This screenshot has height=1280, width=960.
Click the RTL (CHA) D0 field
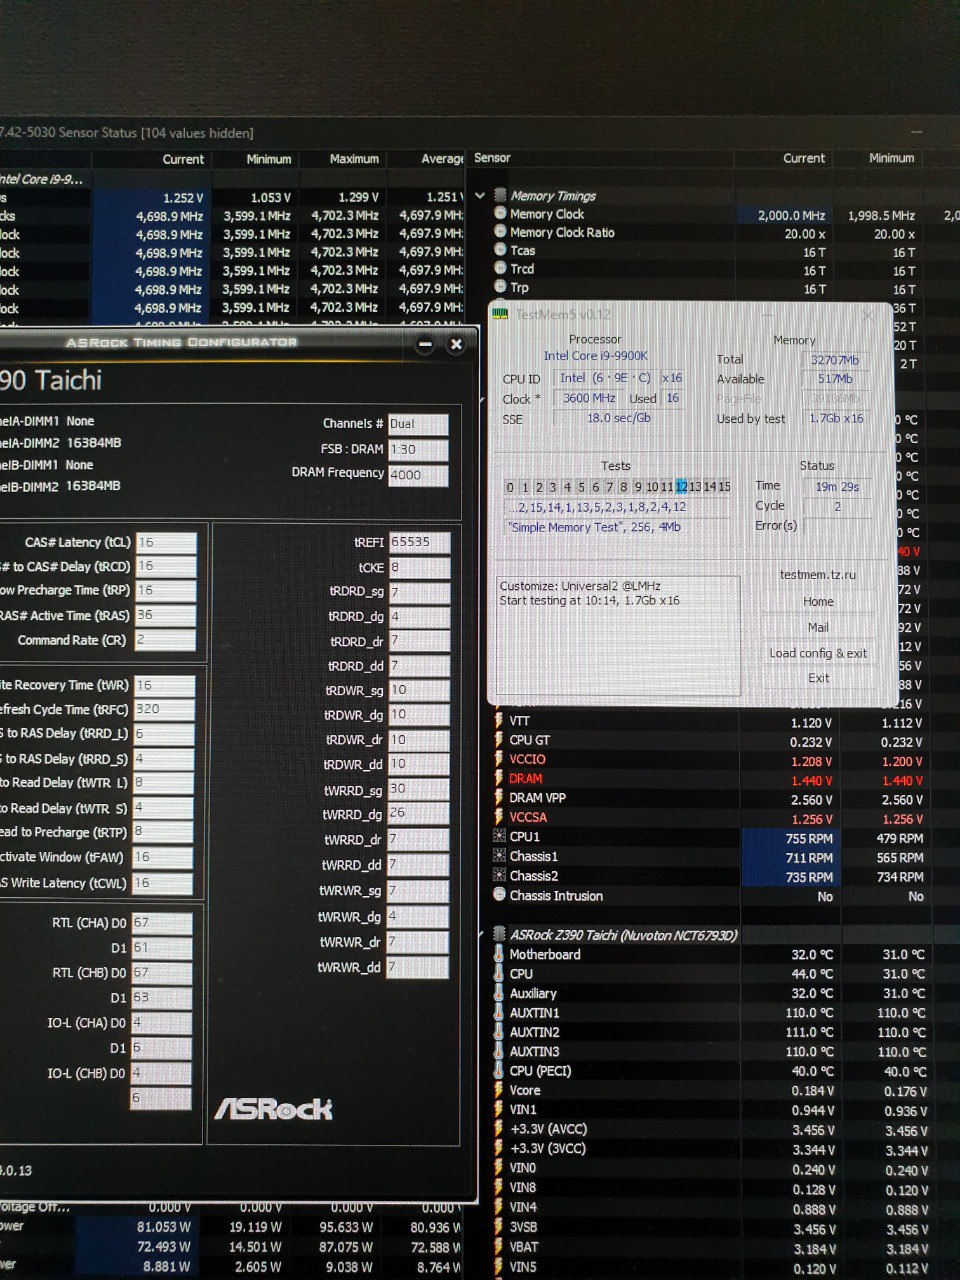(161, 923)
